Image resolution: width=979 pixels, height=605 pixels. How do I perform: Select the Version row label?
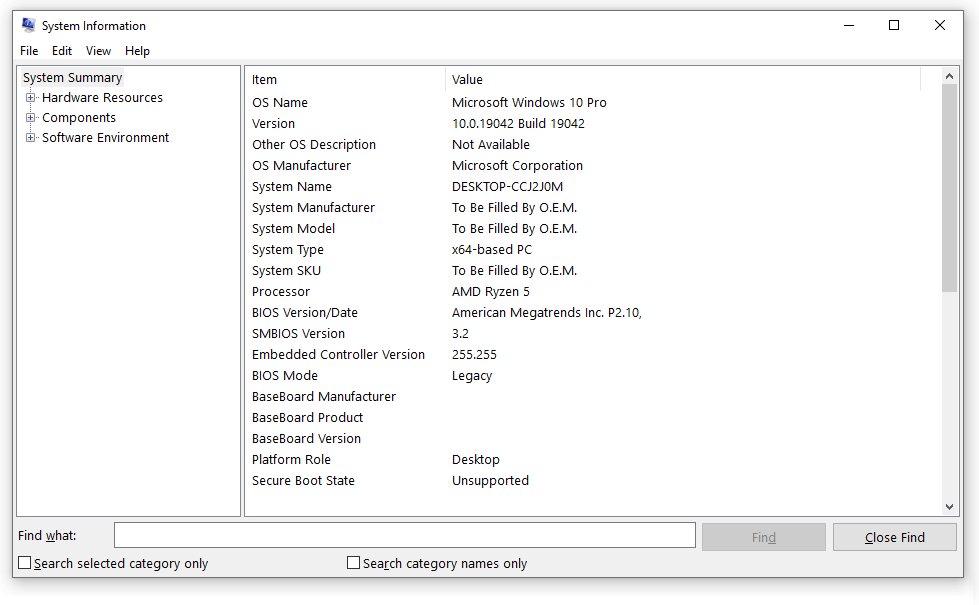point(273,124)
